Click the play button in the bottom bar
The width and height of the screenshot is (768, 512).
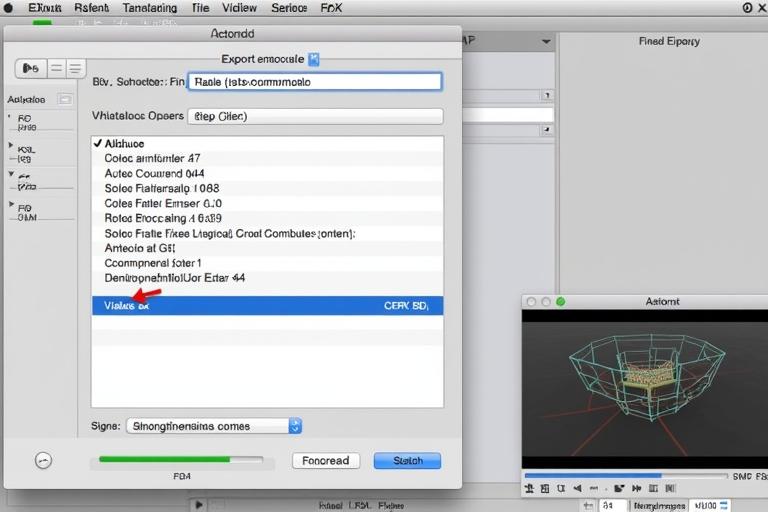tap(199, 505)
